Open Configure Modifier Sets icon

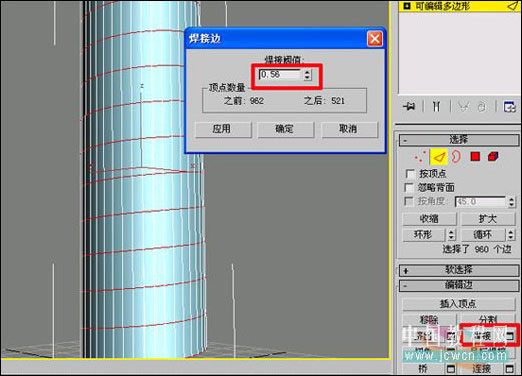510,107
